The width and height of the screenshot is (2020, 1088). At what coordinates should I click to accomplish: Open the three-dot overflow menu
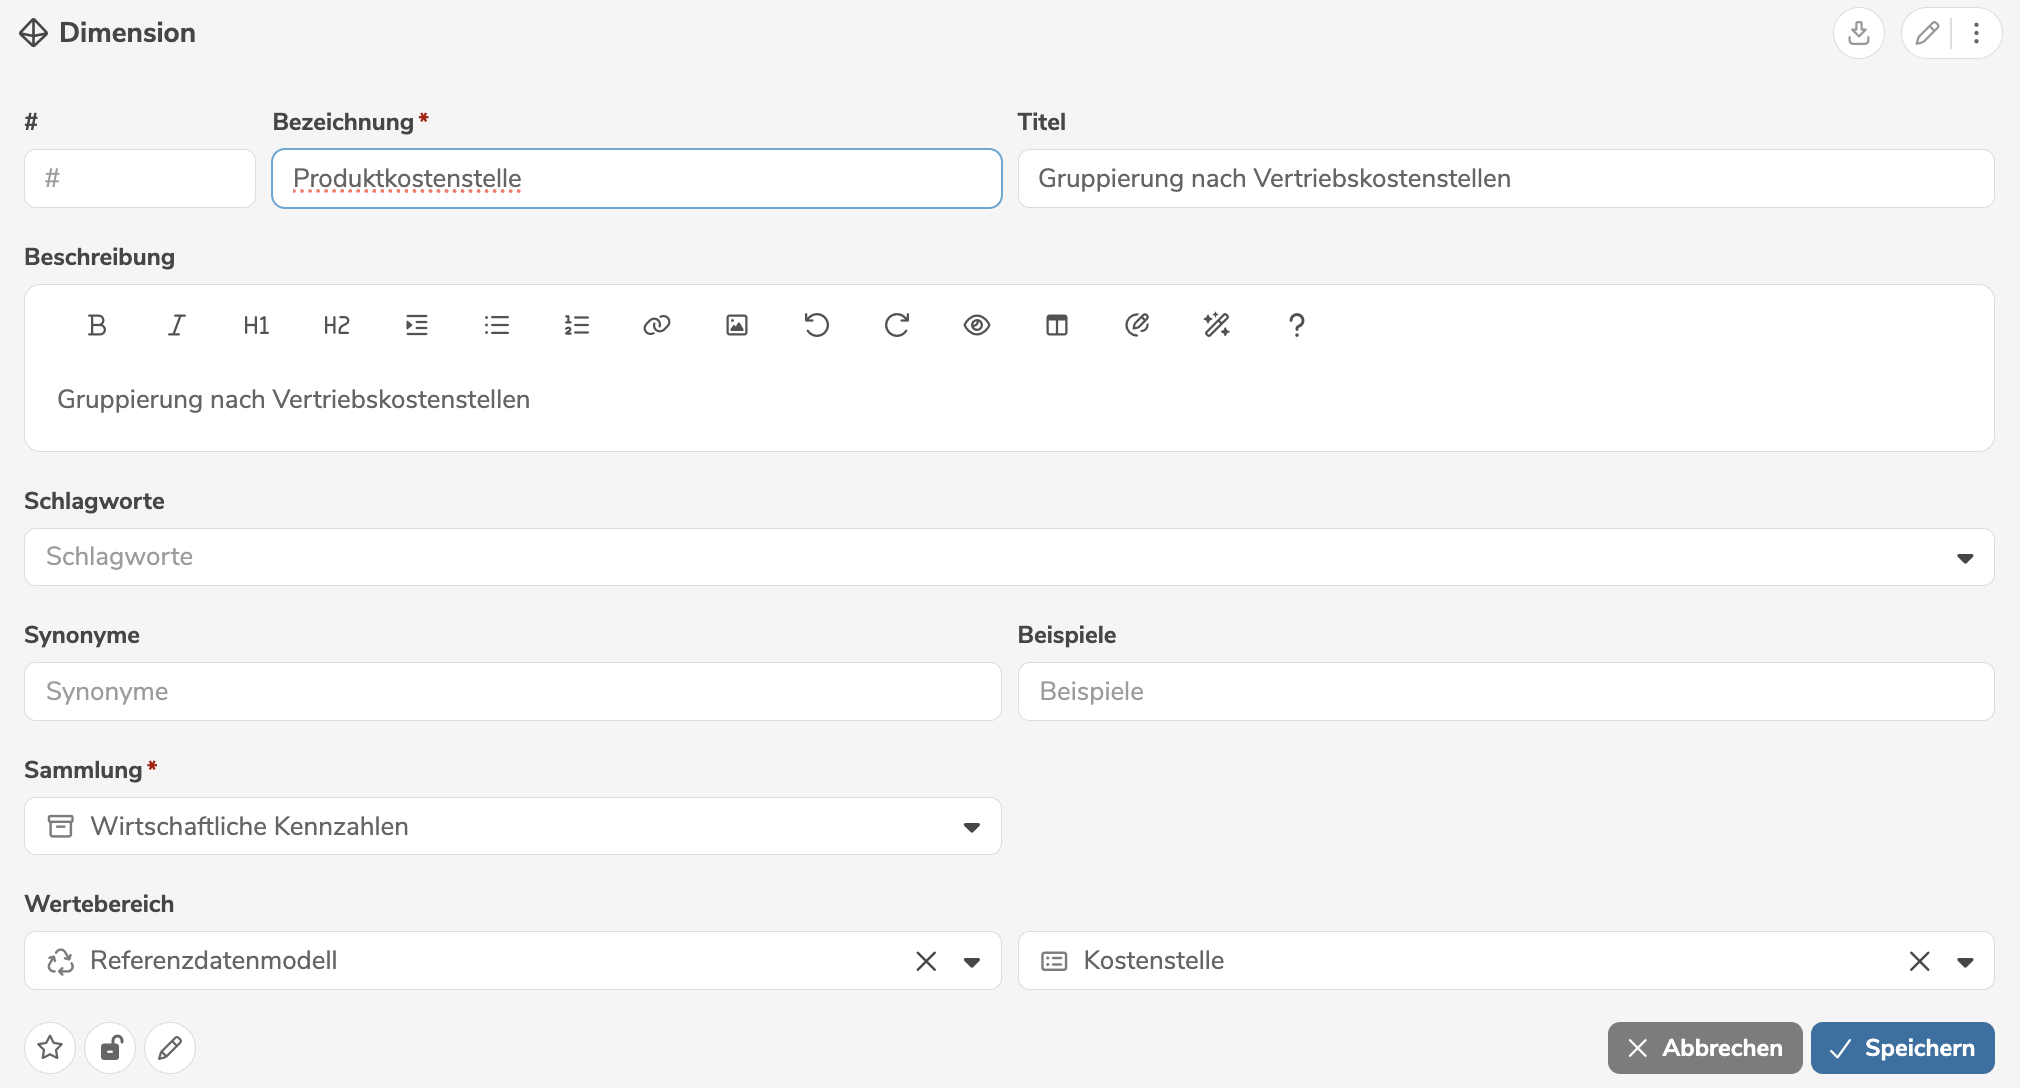(1976, 32)
